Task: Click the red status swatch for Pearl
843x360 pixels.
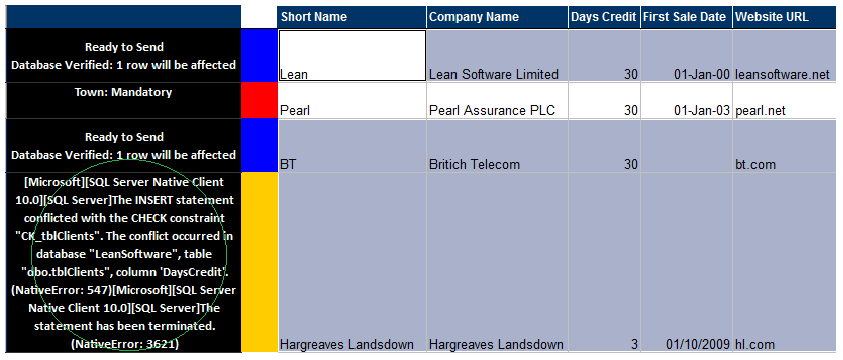Action: pyautogui.click(x=260, y=101)
